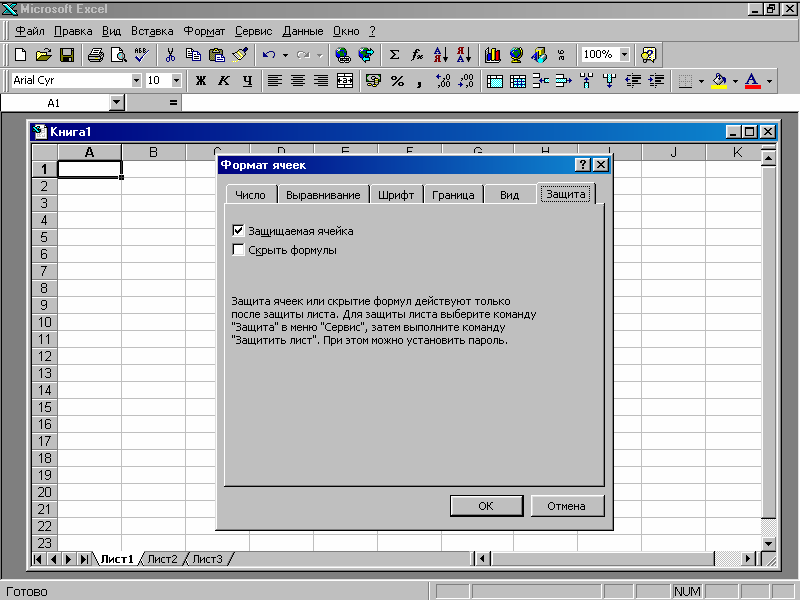The width and height of the screenshot is (800, 600).
Task: Launch the Chart Wizard icon
Action: point(492,55)
